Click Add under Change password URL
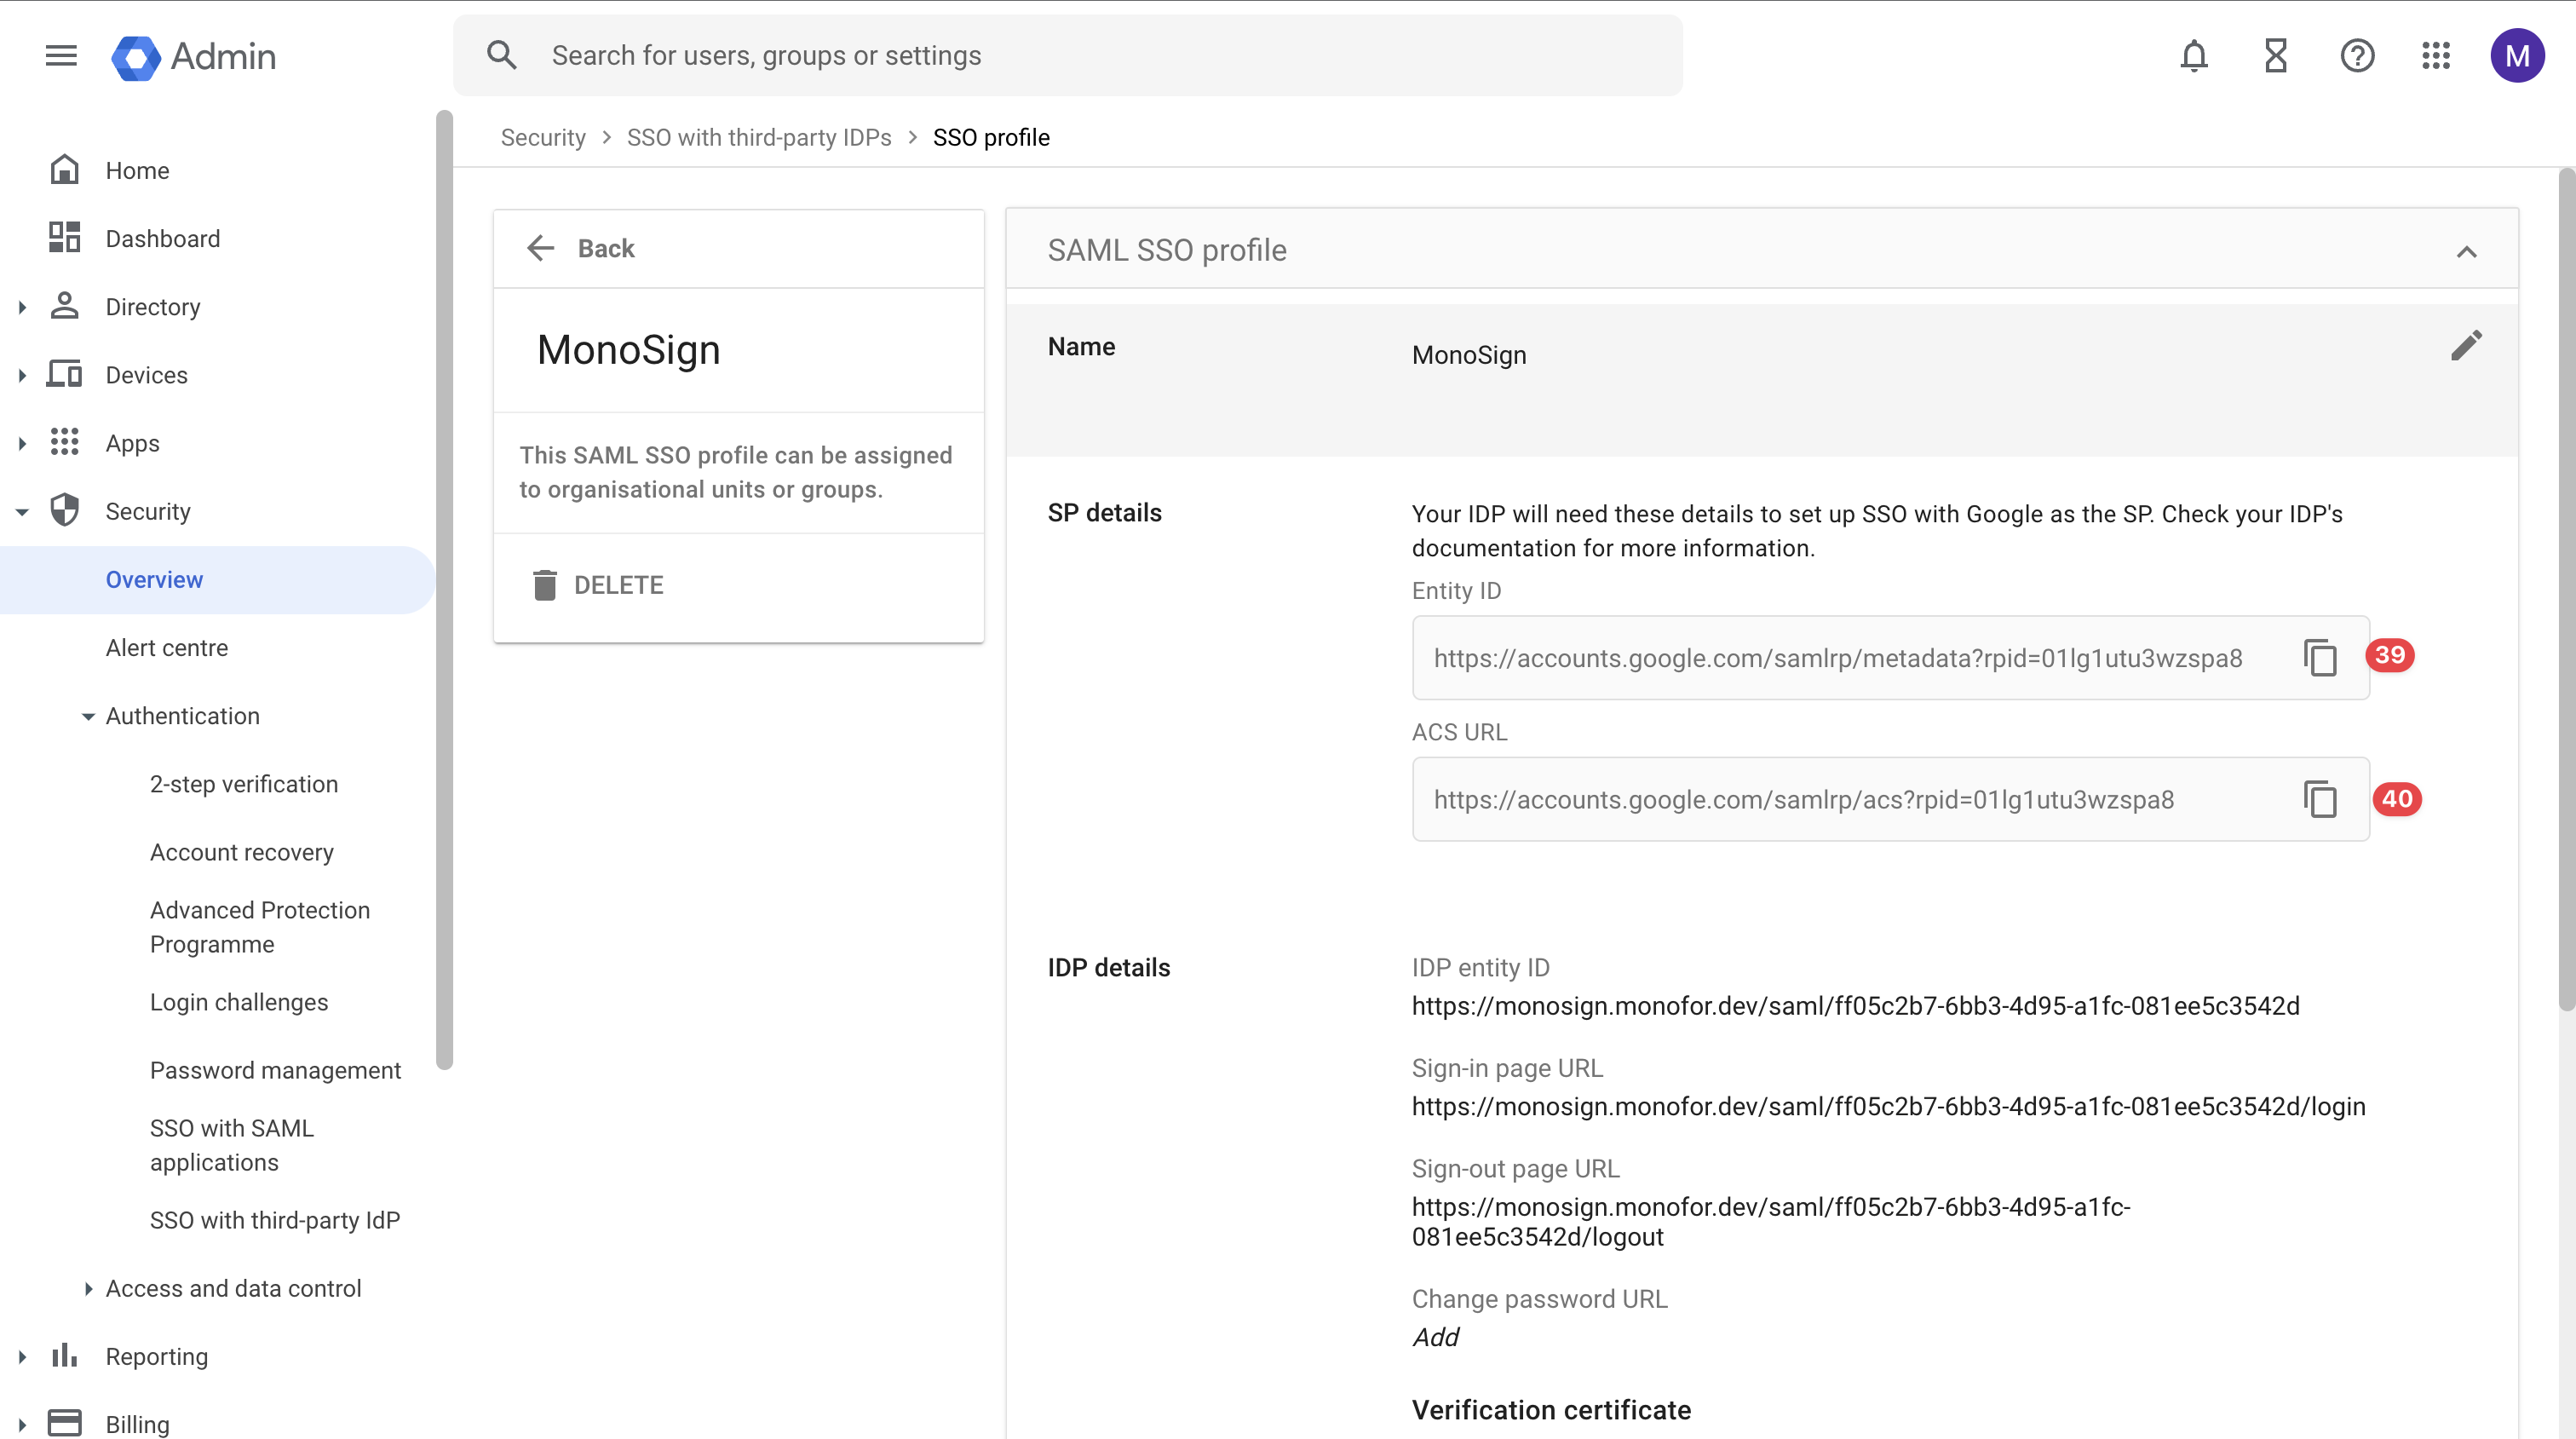 1435,1337
